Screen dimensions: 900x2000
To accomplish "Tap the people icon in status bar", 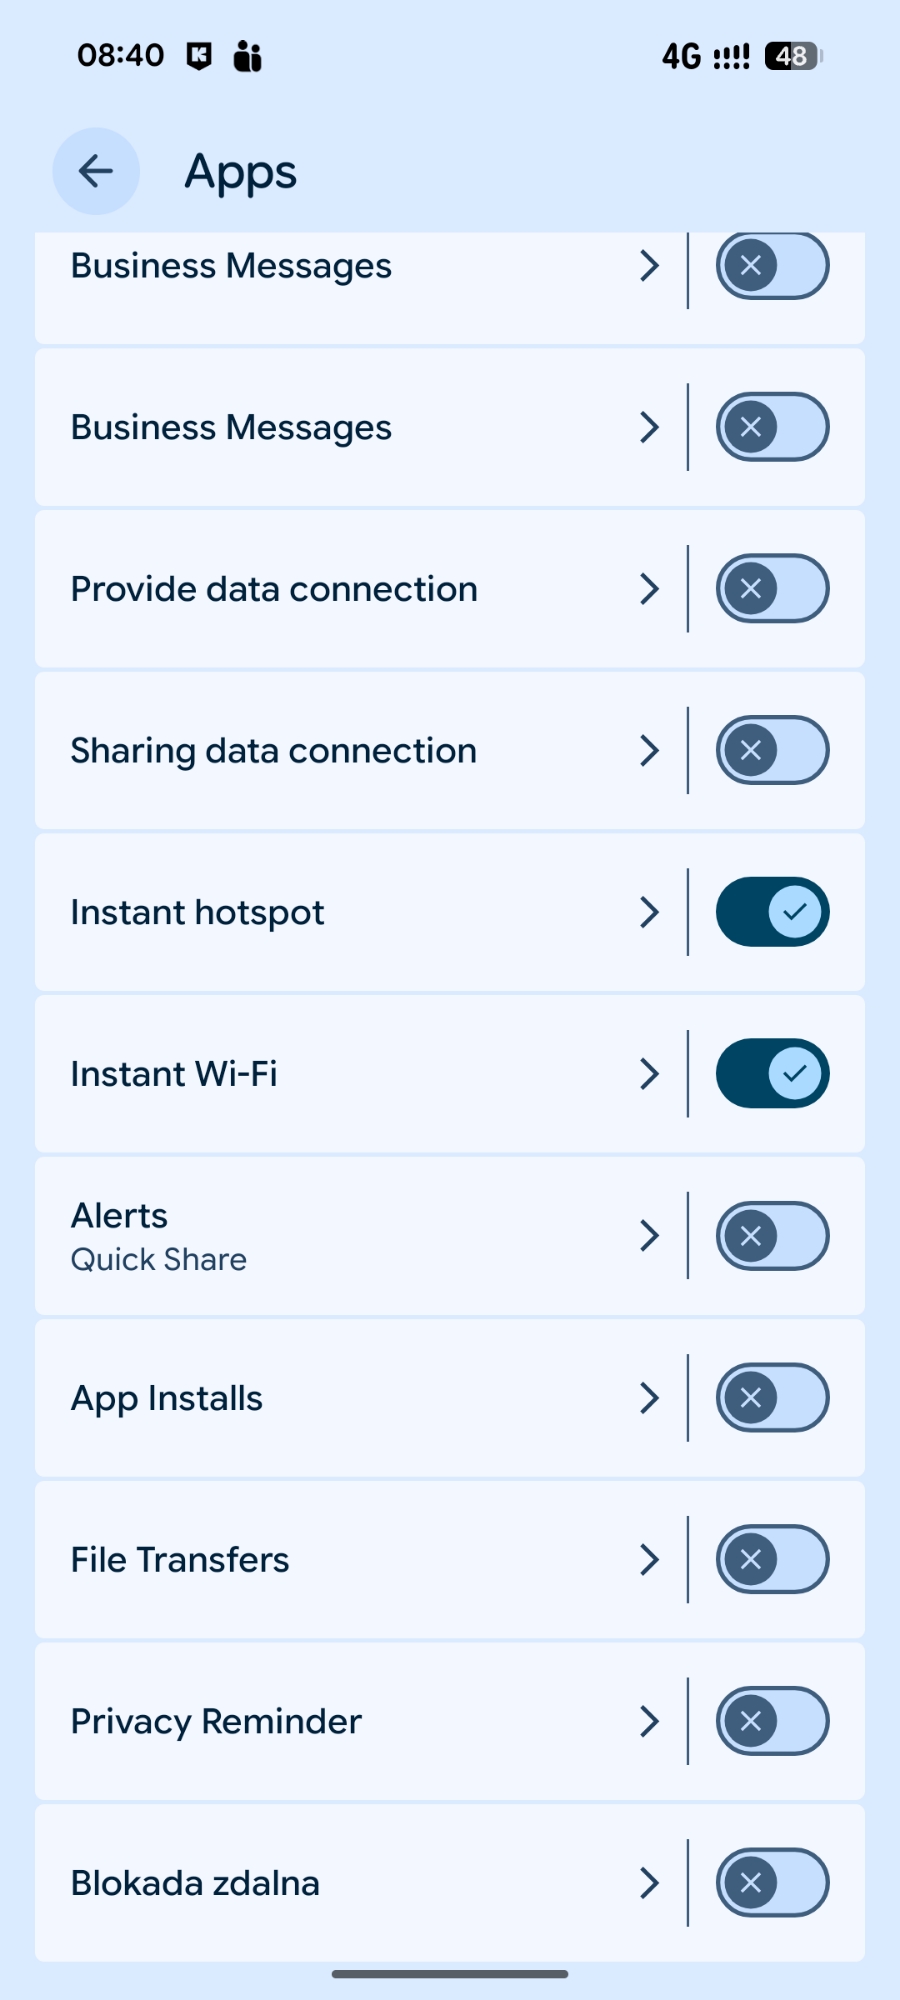I will 247,56.
